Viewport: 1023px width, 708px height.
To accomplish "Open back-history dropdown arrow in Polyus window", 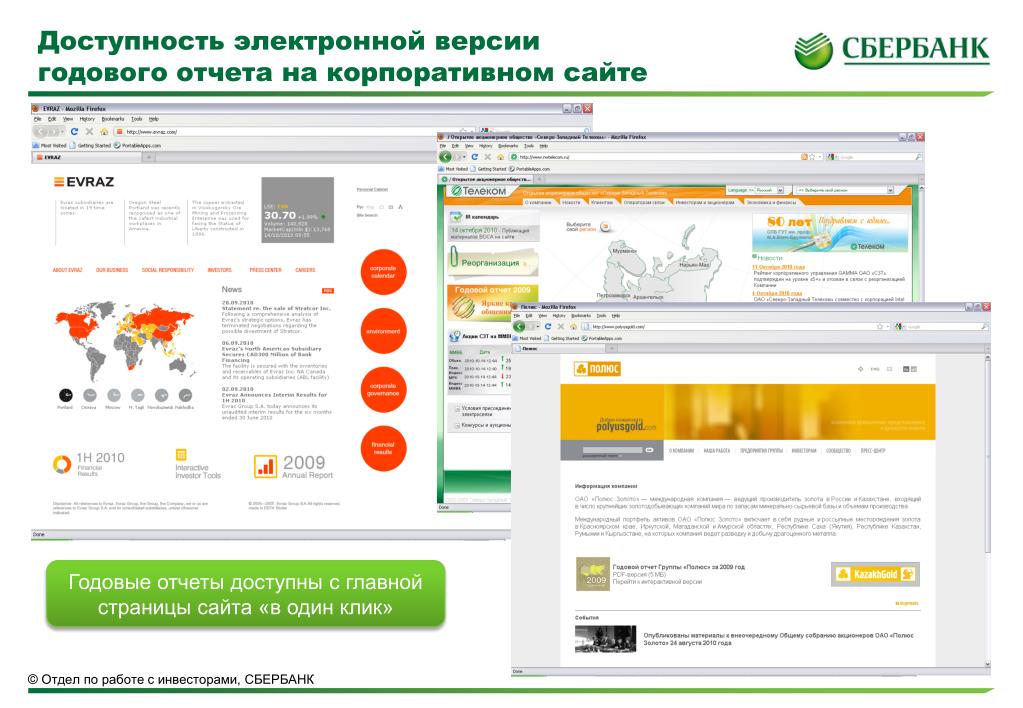I will tap(536, 326).
